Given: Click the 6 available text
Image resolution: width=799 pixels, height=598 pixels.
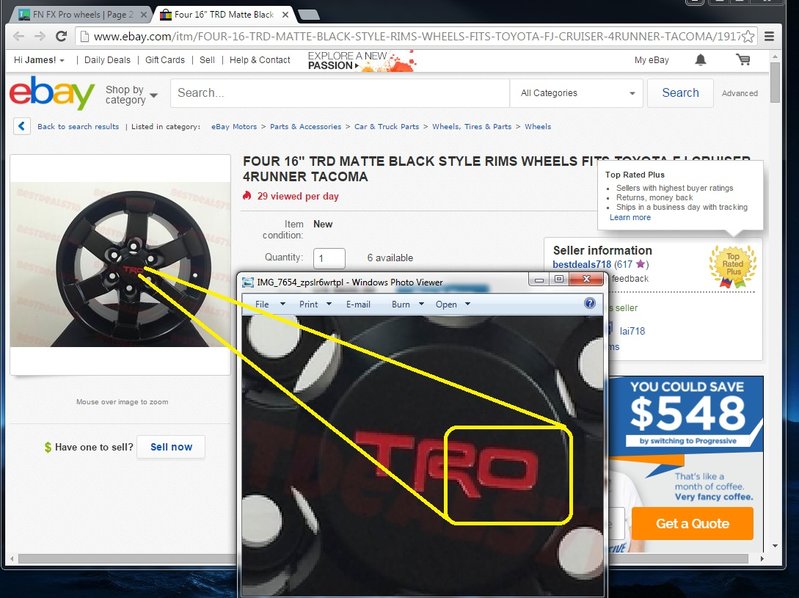Looking at the screenshot, I should point(390,258).
